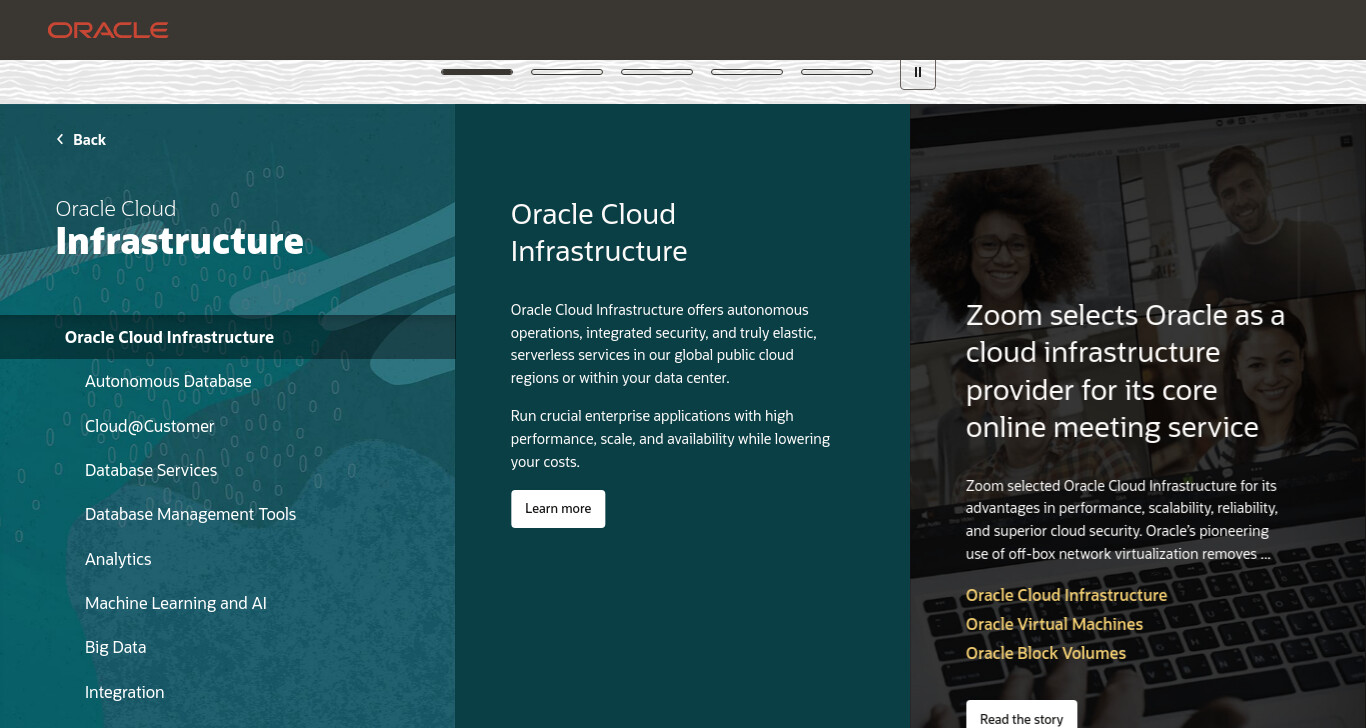Viewport: 1366px width, 728px height.
Task: Open Autonomous Database menu item
Action: pos(168,381)
